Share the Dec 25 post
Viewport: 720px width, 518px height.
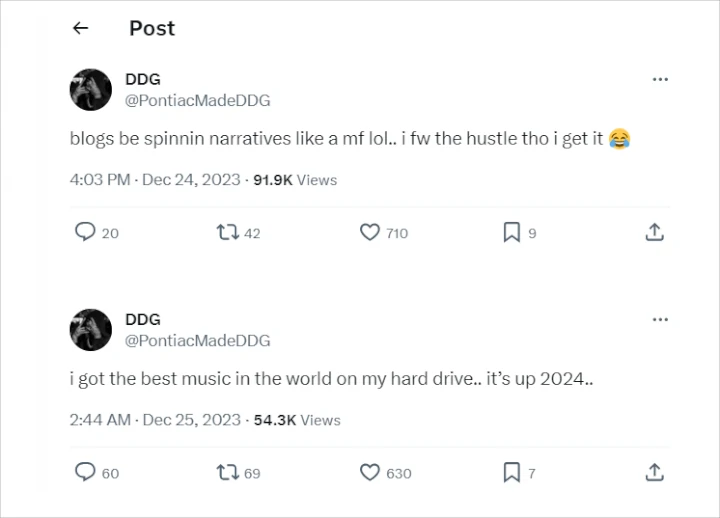pos(654,472)
